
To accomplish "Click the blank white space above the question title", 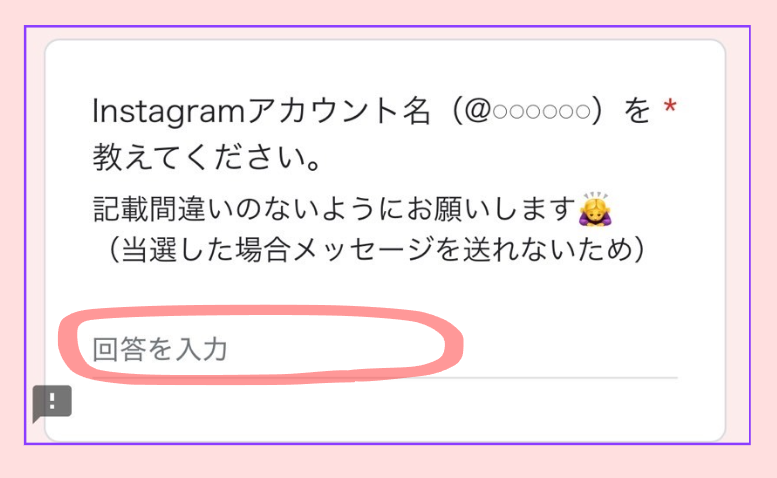I will (x=385, y=67).
